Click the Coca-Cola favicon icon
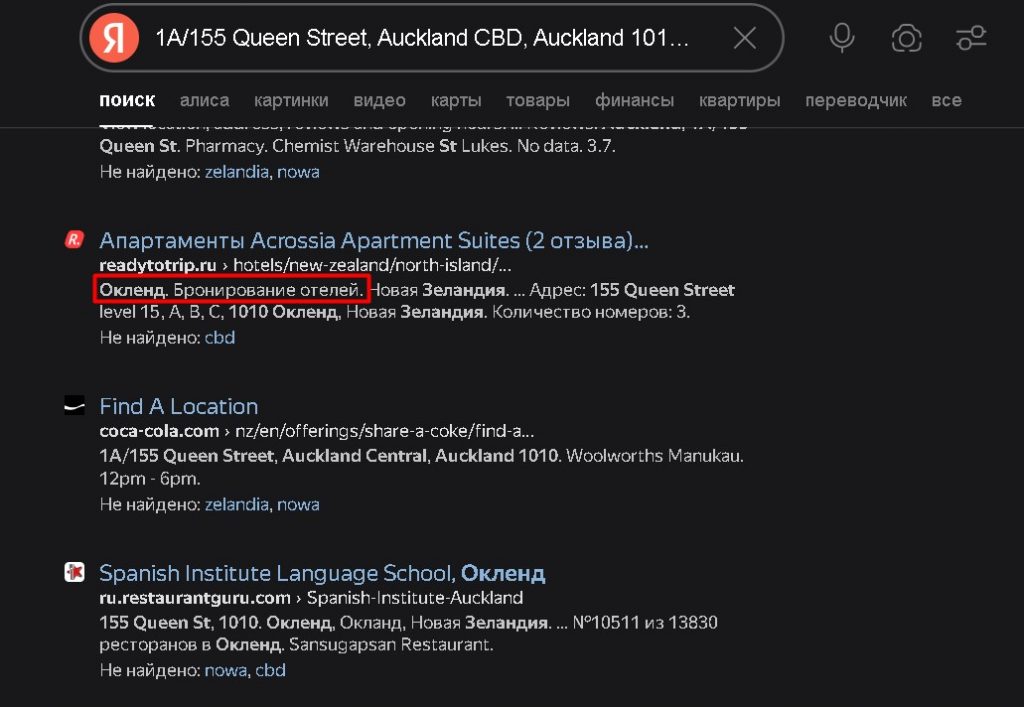1024x707 pixels. coord(74,406)
